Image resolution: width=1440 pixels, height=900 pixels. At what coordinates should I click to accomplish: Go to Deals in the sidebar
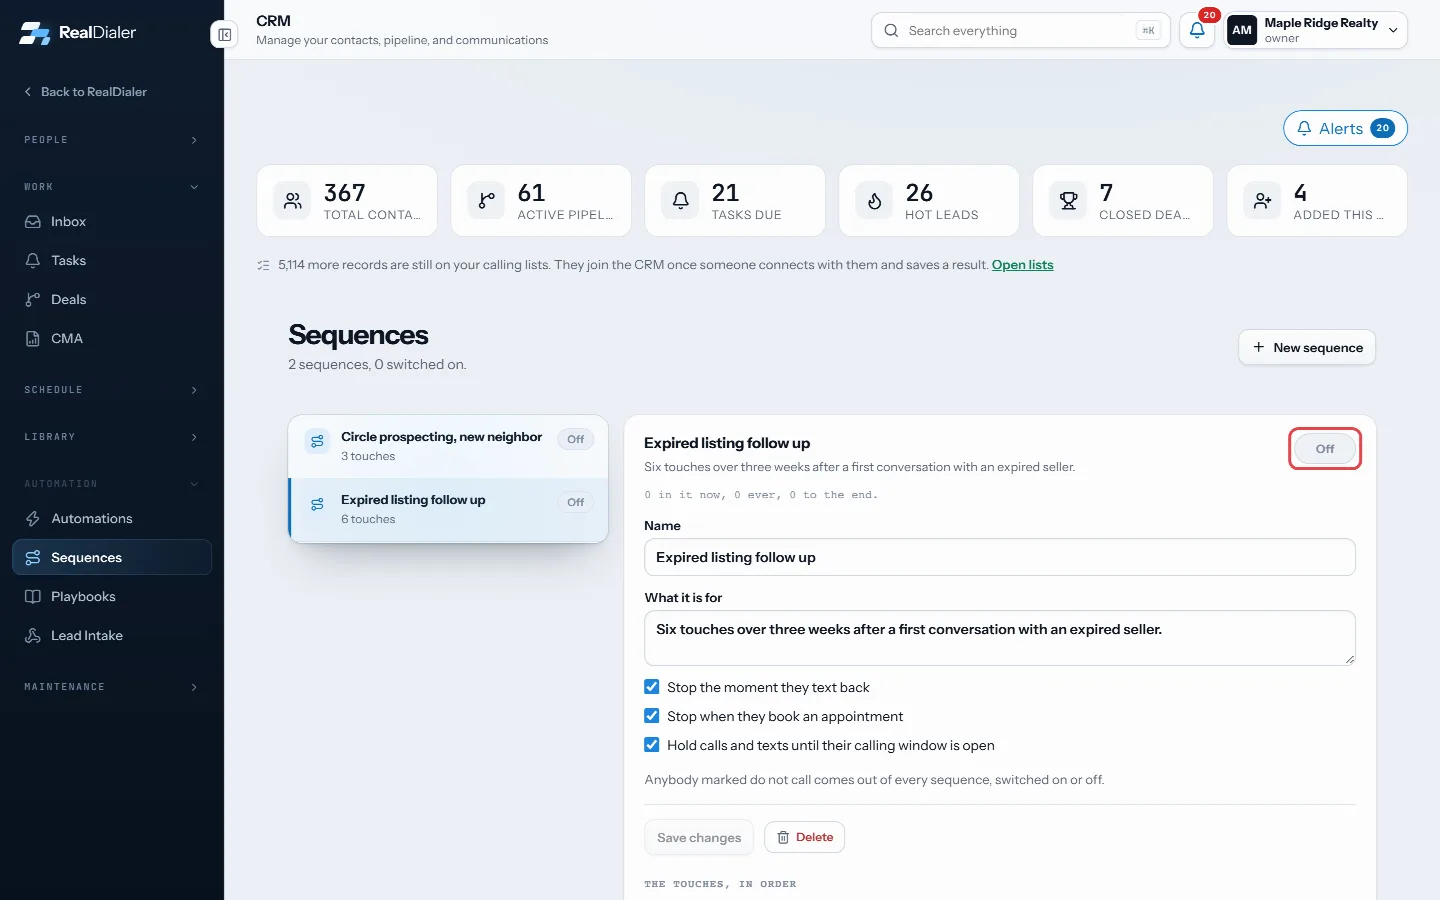112,300
